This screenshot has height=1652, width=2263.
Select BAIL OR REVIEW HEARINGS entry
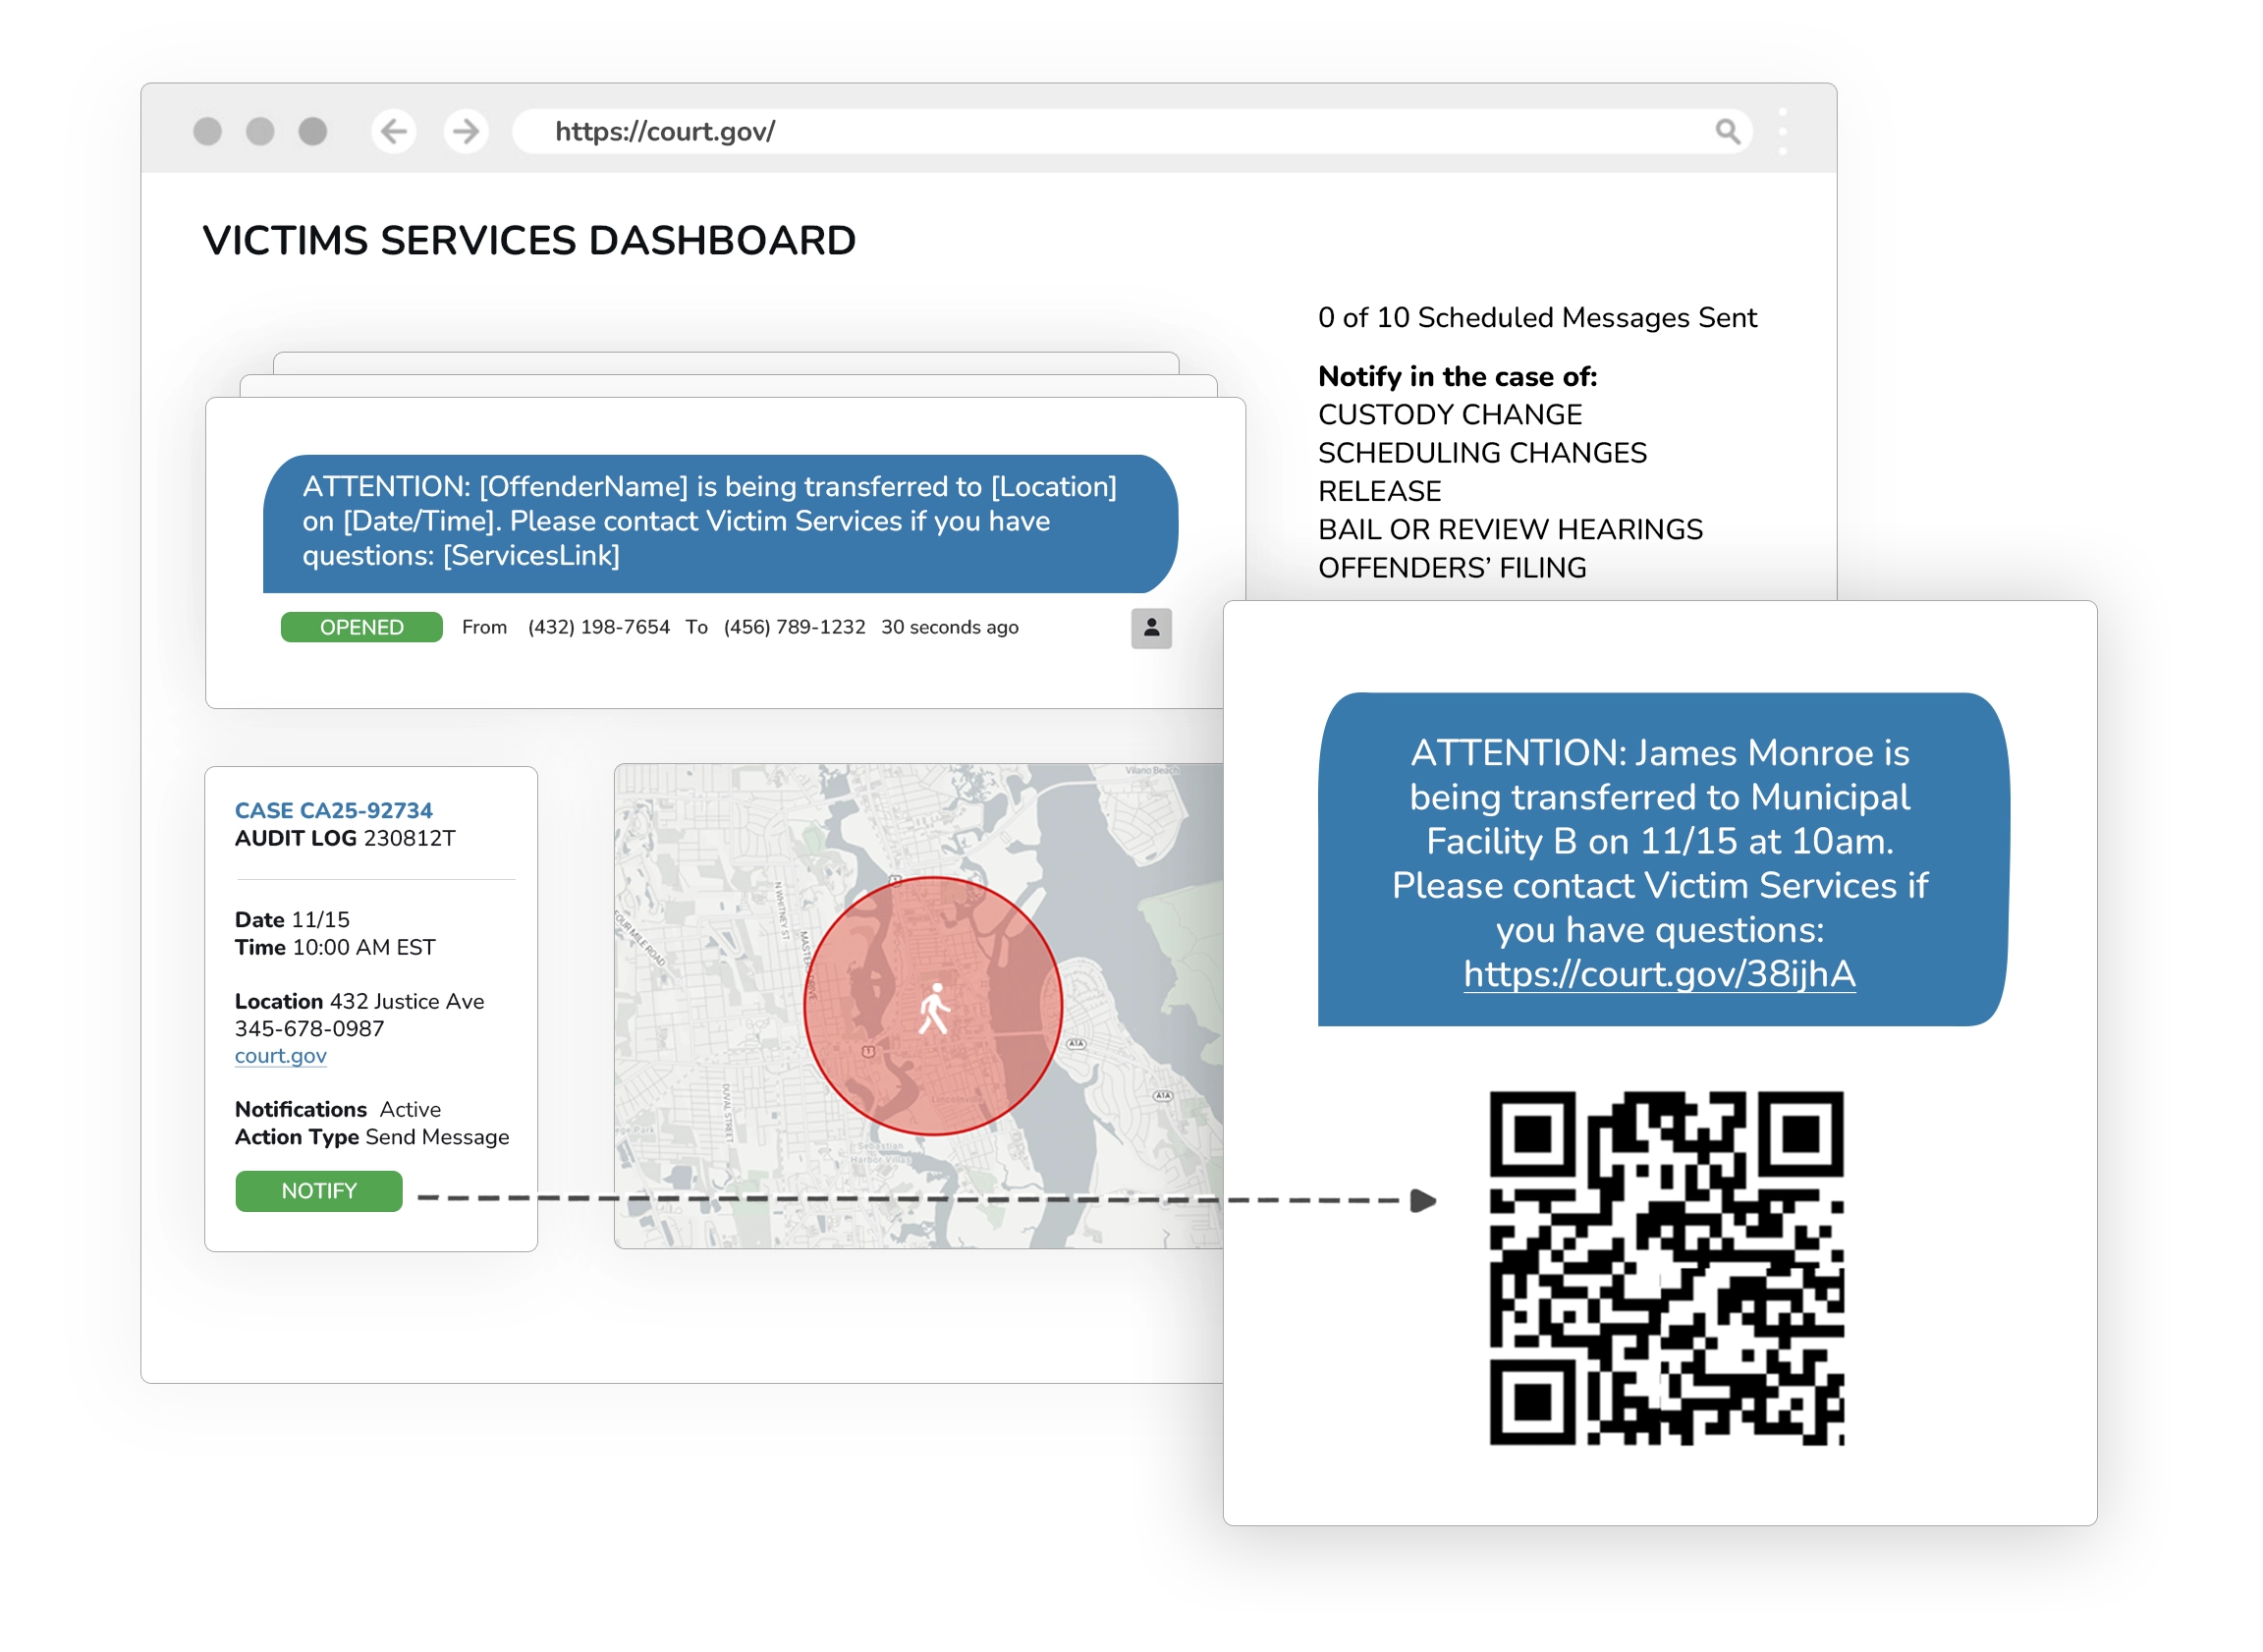[x=1510, y=529]
